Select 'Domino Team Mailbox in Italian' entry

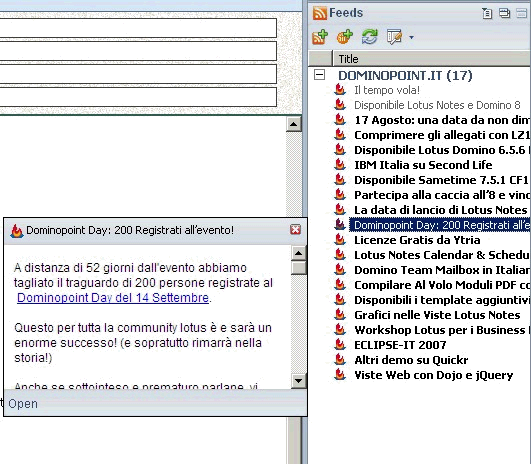coord(442,270)
